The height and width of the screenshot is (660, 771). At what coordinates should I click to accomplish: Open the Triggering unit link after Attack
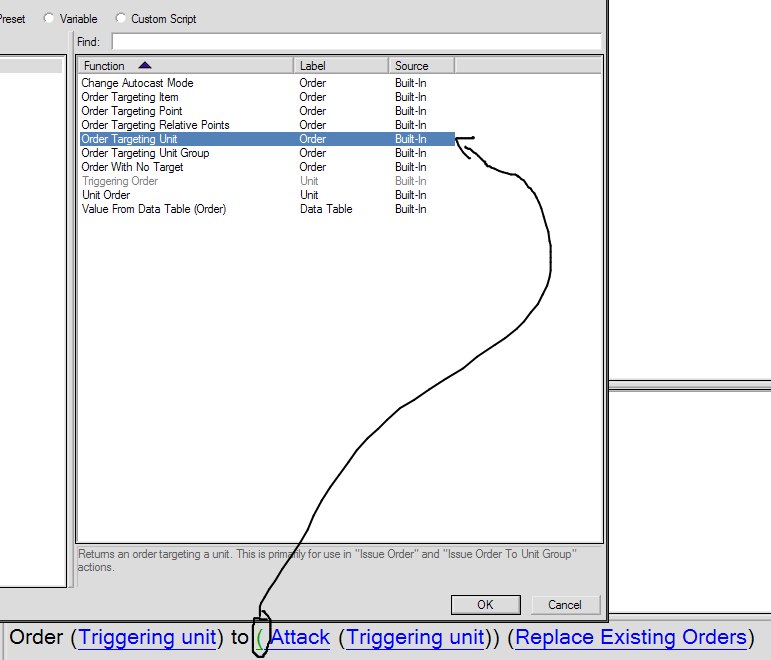[x=415, y=637]
